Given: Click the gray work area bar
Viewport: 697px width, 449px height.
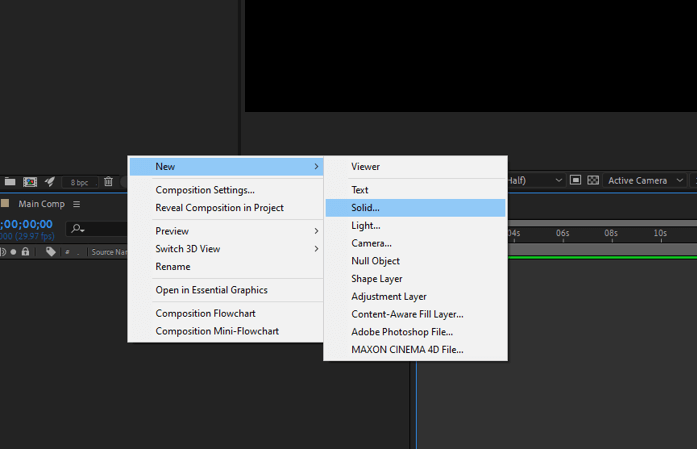Looking at the screenshot, I should [602, 249].
